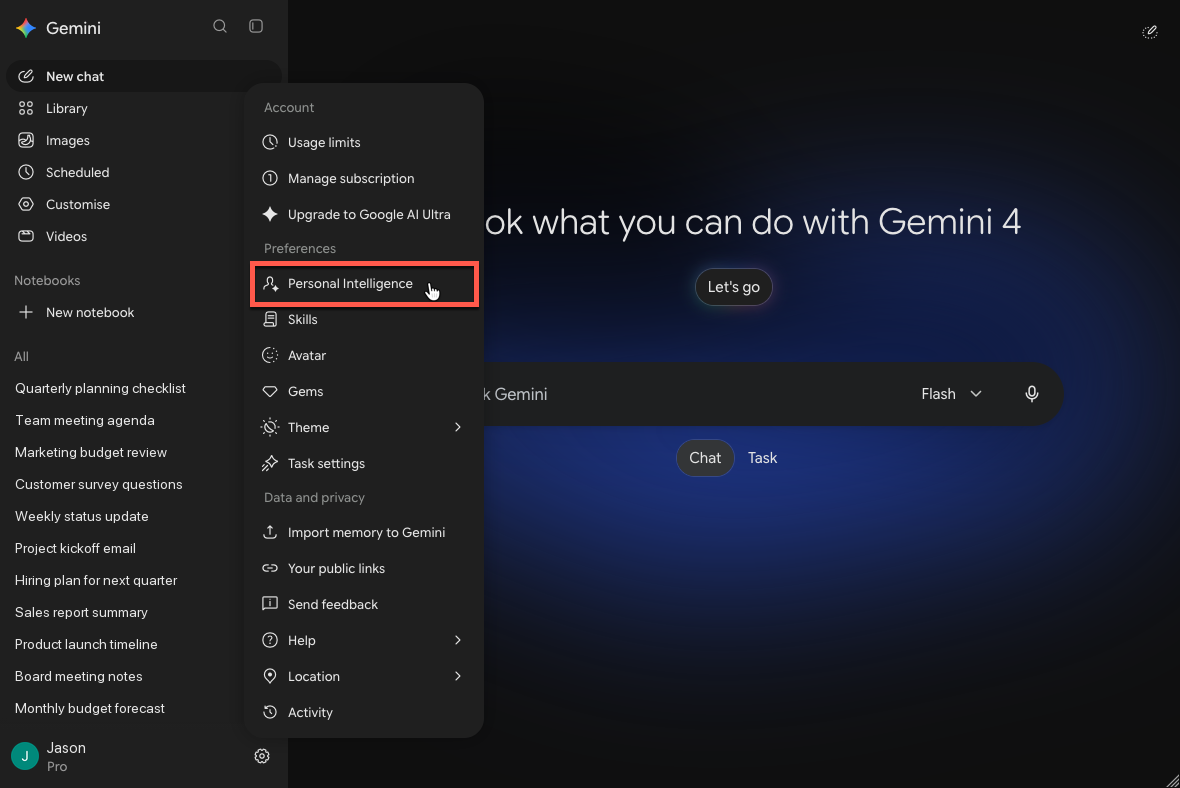Image resolution: width=1180 pixels, height=788 pixels.
Task: Open the Quarterly planning checklist chat
Action: [x=100, y=388]
